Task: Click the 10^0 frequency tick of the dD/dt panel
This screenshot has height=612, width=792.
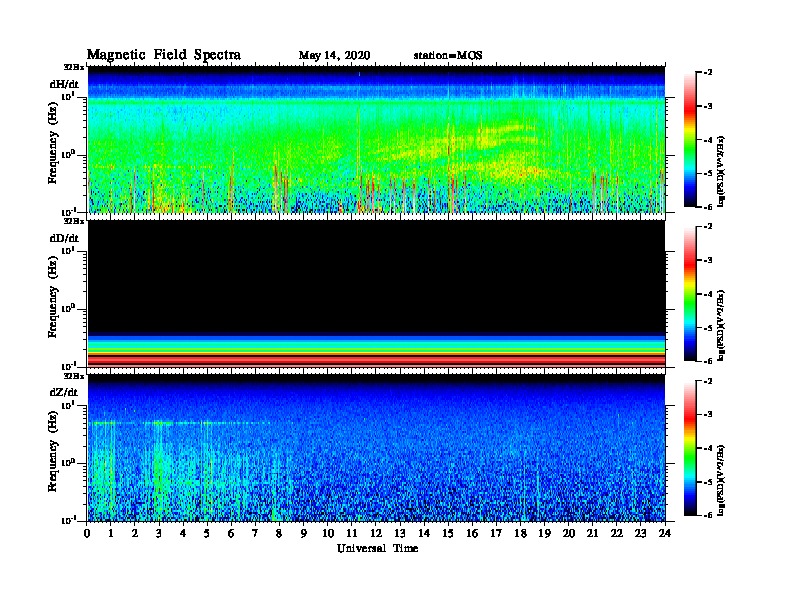Action: 68,308
